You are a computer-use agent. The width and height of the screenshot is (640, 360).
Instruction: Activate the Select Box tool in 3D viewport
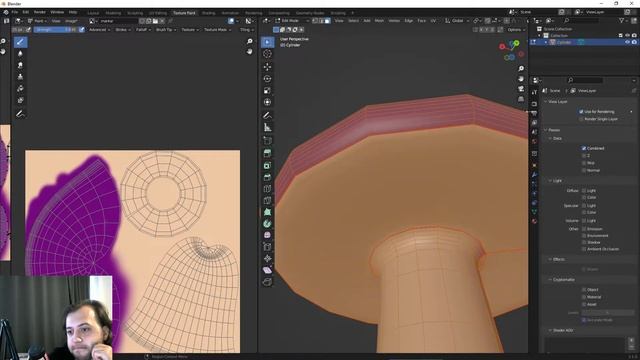(267, 42)
